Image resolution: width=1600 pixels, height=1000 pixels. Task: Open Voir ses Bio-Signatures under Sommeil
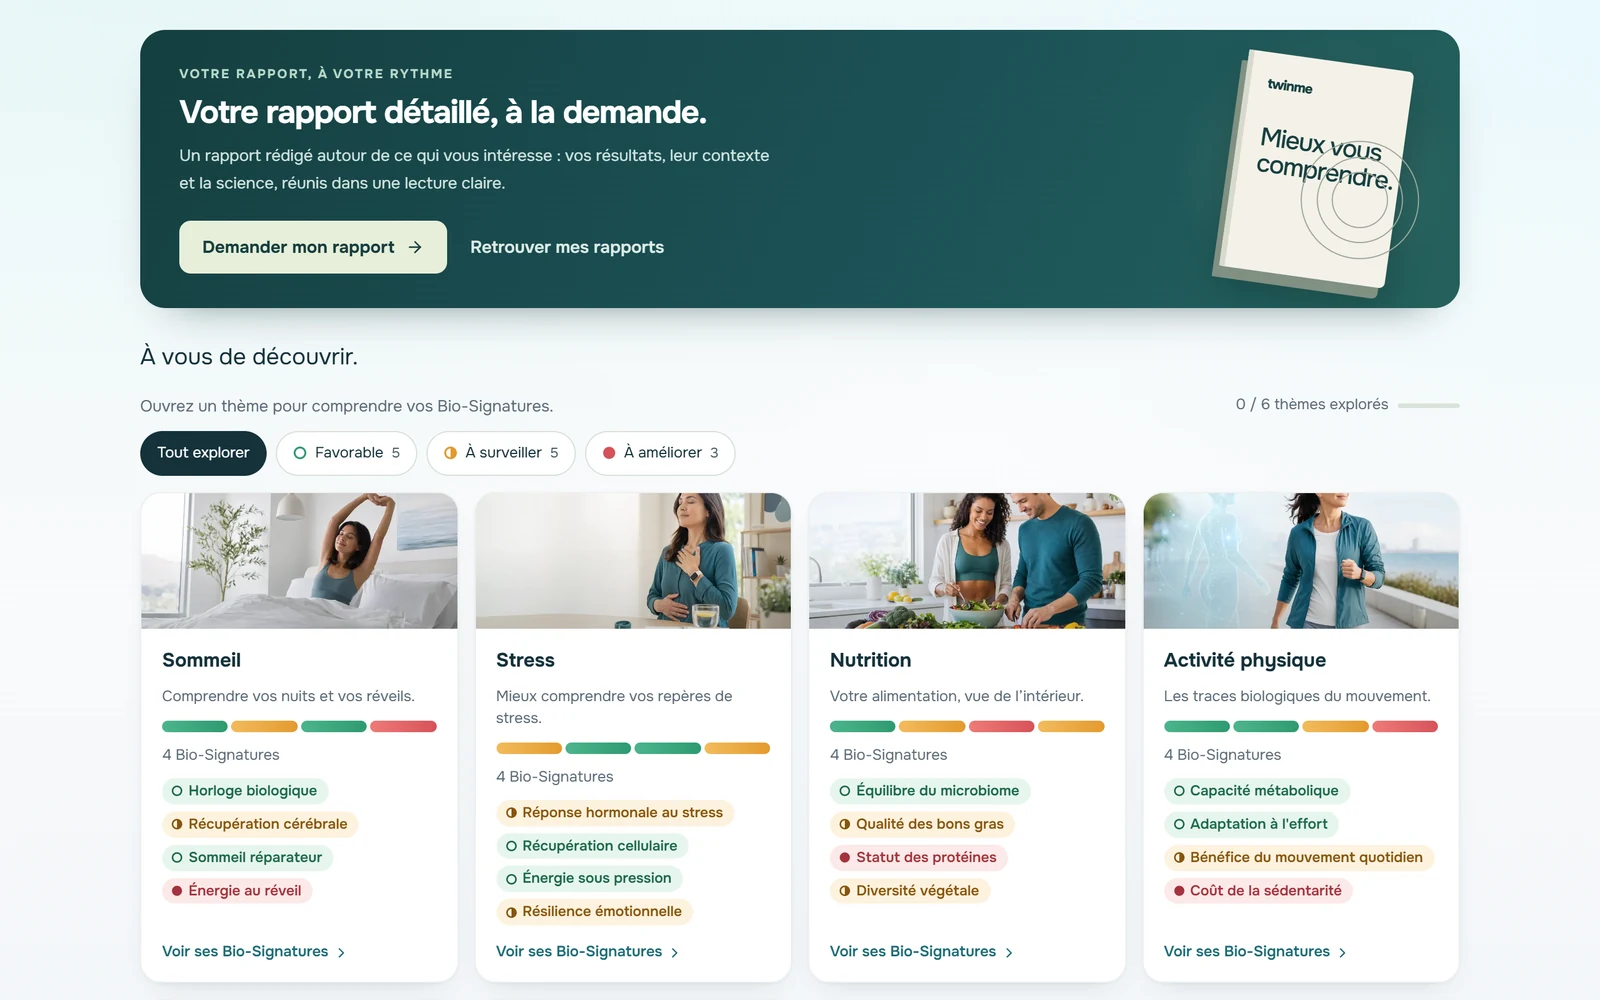coord(253,952)
